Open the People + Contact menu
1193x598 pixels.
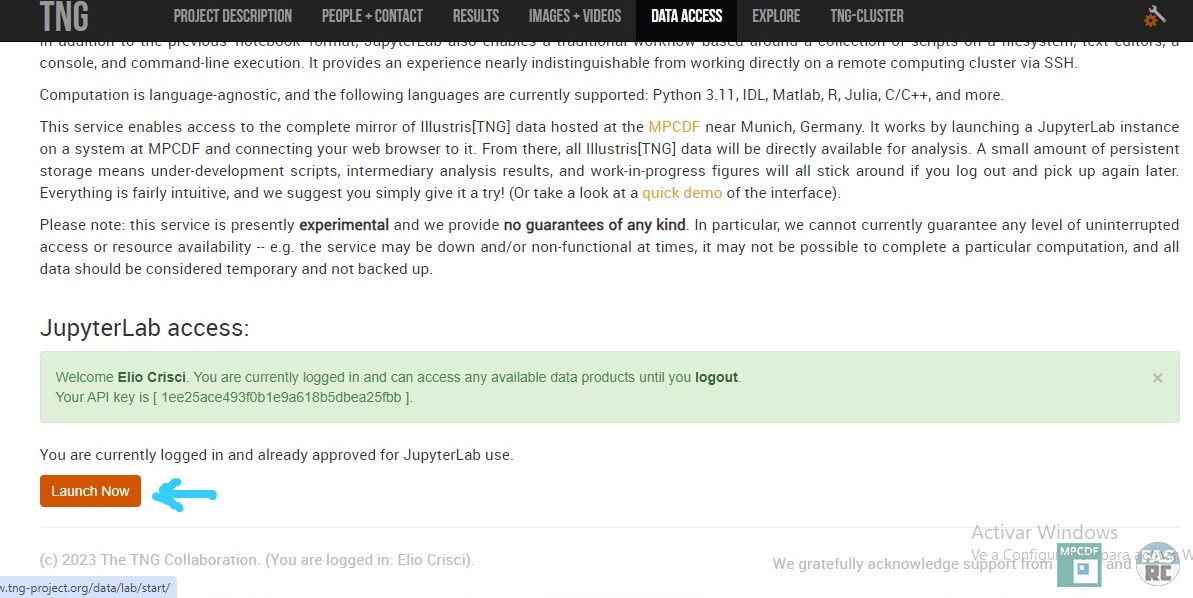click(372, 16)
